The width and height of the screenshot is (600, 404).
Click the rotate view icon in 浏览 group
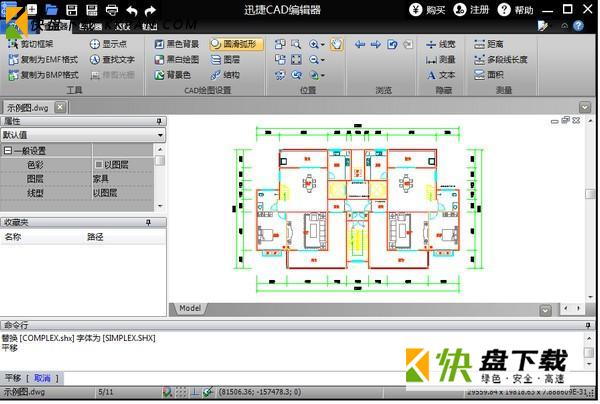pyautogui.click(x=392, y=44)
